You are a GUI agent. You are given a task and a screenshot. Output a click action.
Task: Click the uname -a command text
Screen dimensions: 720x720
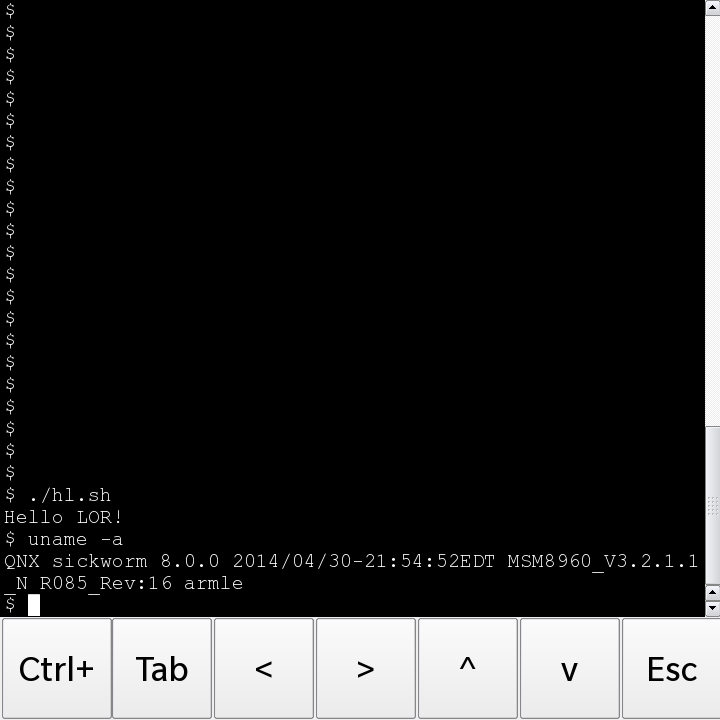pyautogui.click(x=75, y=539)
